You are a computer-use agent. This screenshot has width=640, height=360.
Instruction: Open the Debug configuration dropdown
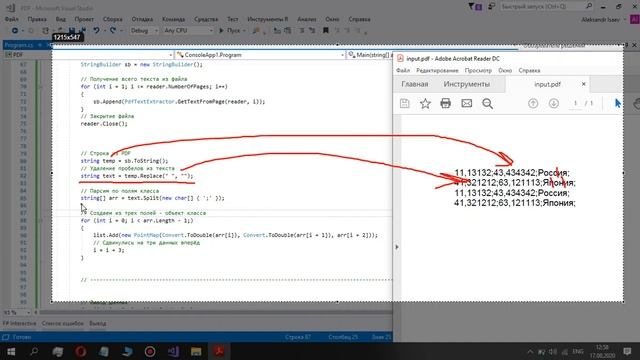(144, 30)
